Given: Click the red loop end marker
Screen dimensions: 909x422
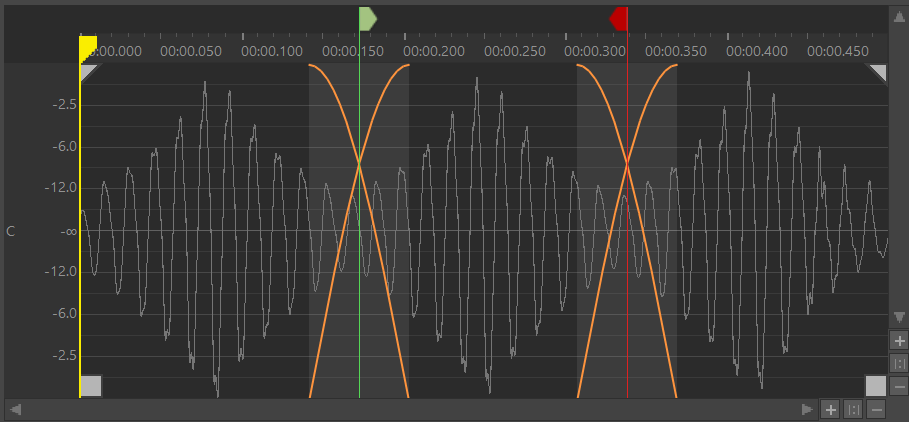Looking at the screenshot, I should tap(619, 18).
